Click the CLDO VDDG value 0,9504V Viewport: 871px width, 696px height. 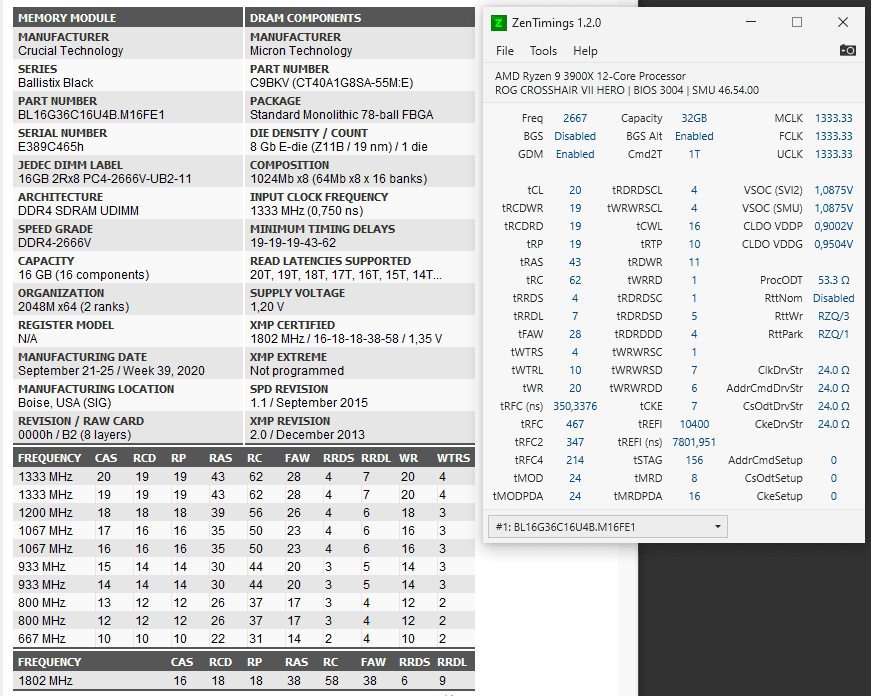(x=834, y=244)
